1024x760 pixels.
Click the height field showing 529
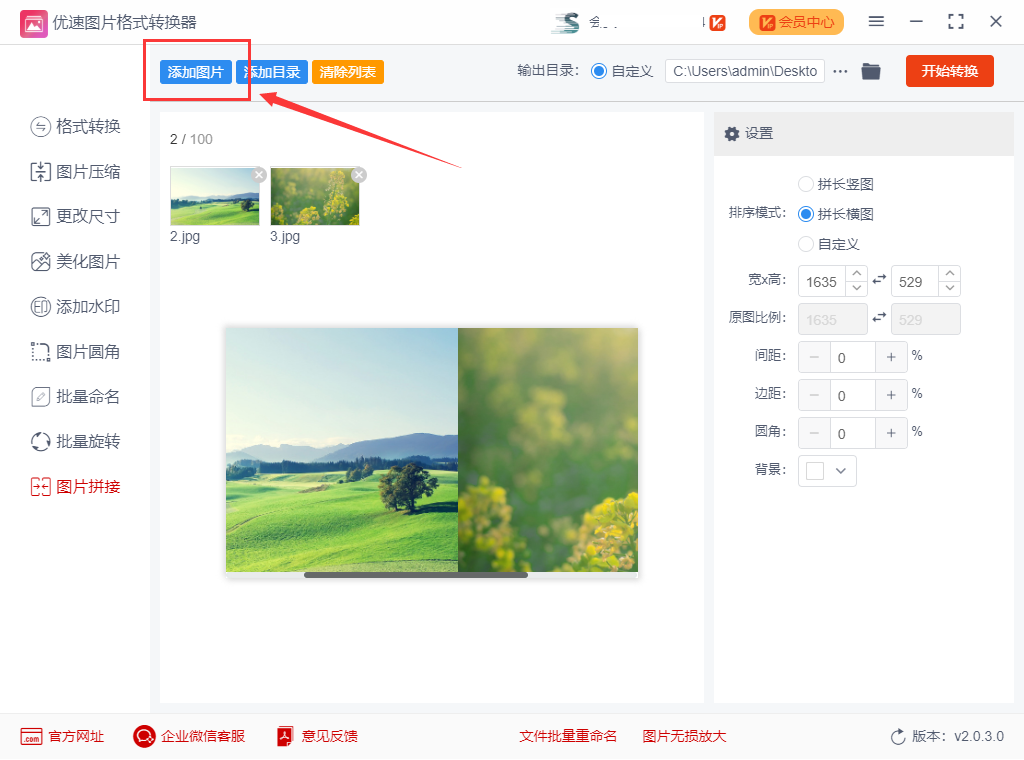click(x=916, y=281)
